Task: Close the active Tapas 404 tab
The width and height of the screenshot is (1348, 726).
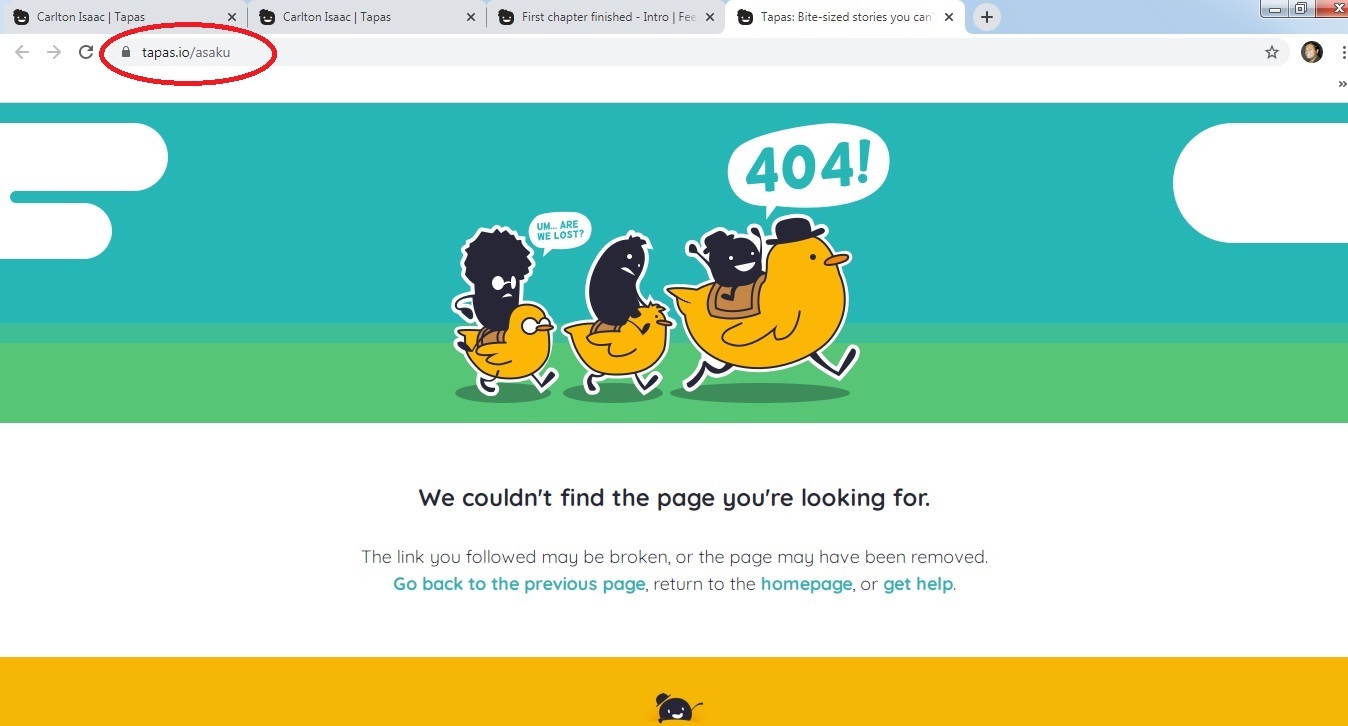Action: click(x=949, y=17)
